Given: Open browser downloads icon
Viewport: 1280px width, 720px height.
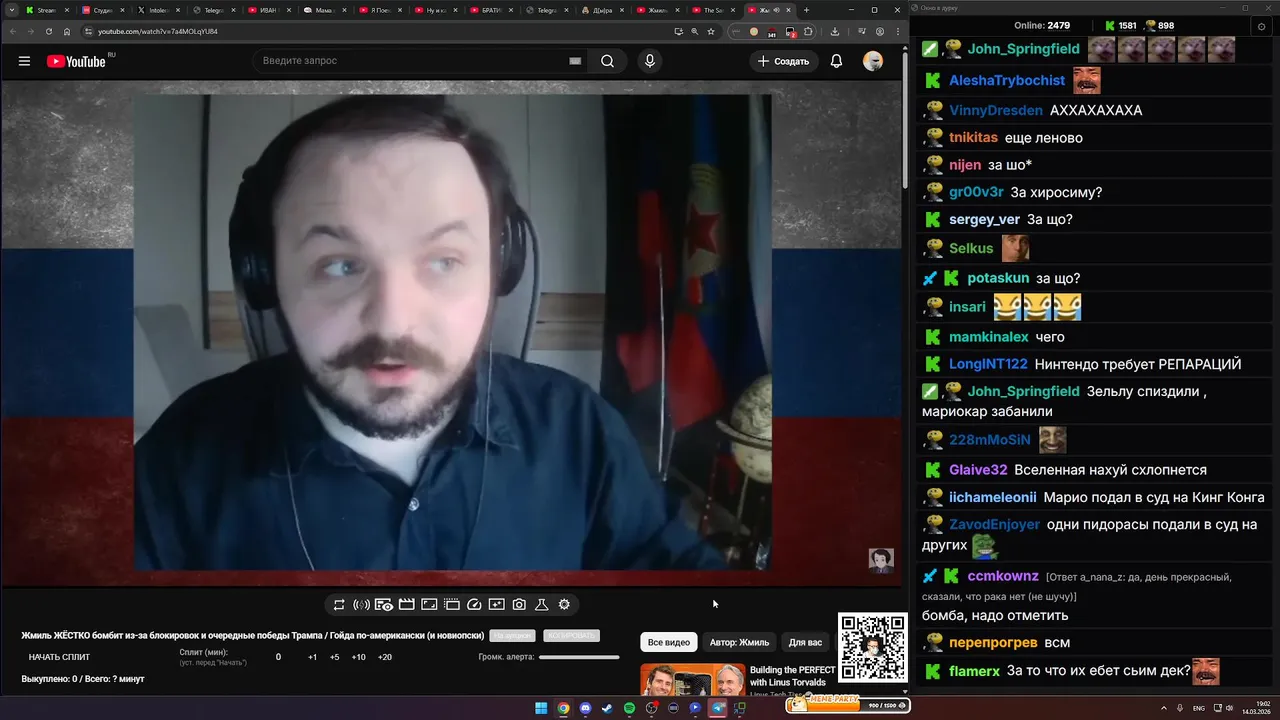Looking at the screenshot, I should [835, 31].
